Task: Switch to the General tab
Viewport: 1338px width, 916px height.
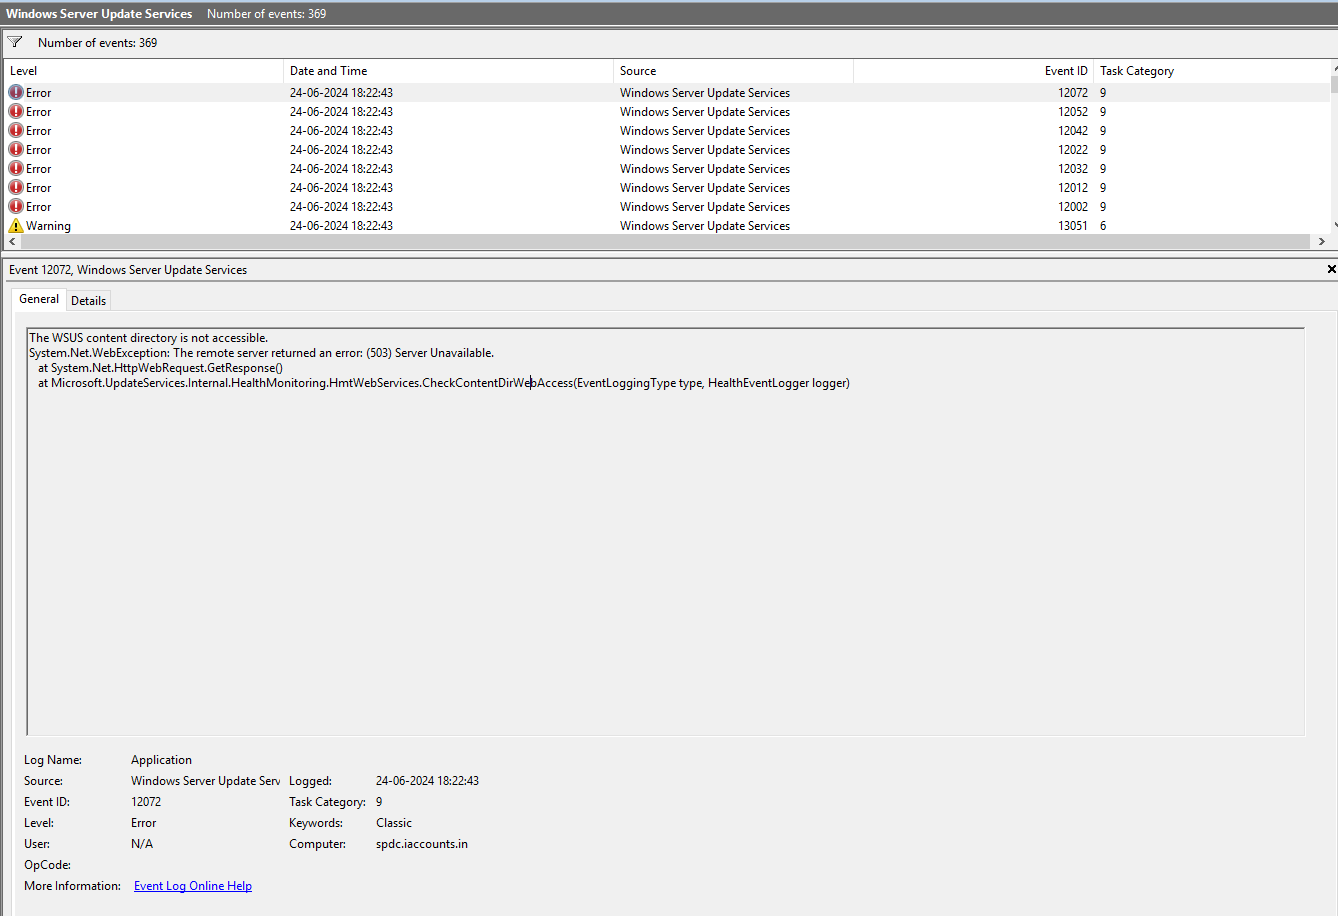Action: 39,299
